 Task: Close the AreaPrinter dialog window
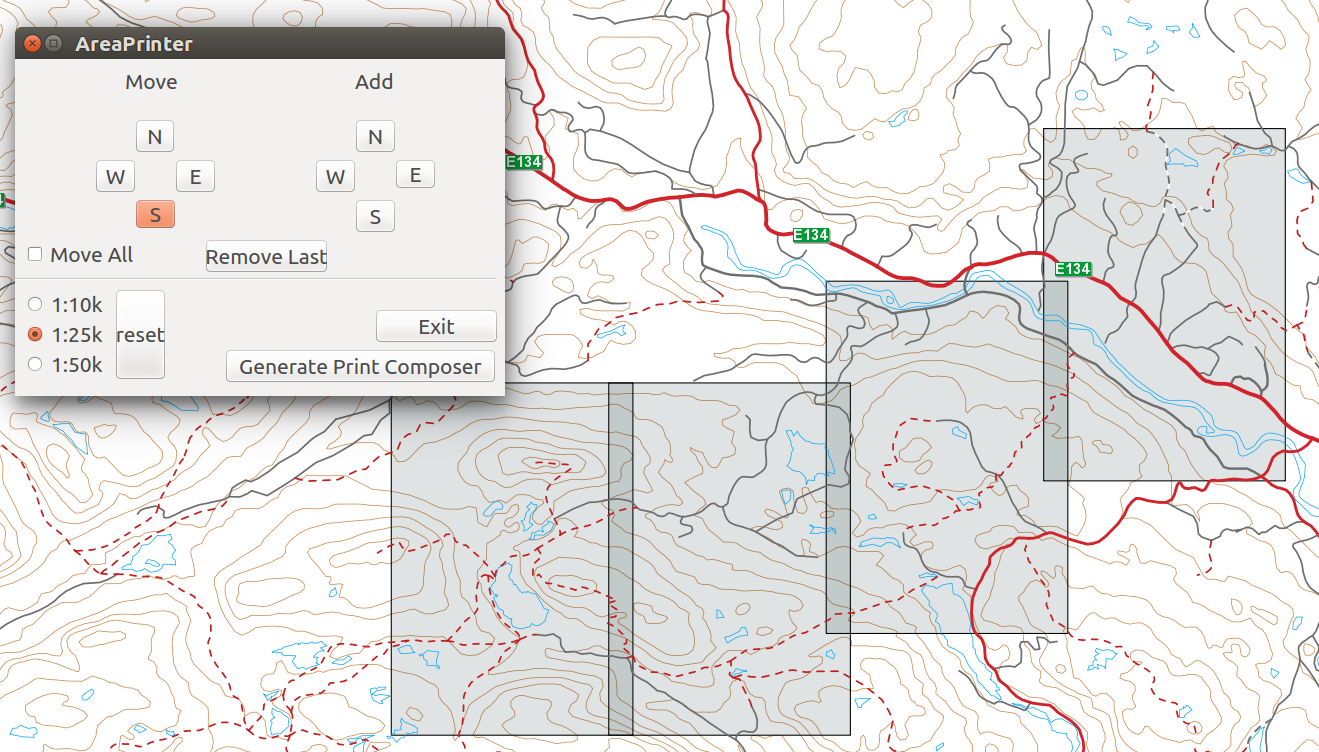tap(32, 44)
